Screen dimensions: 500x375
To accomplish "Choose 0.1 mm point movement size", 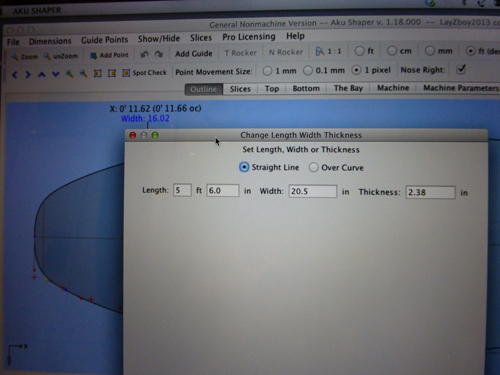I will click(308, 70).
